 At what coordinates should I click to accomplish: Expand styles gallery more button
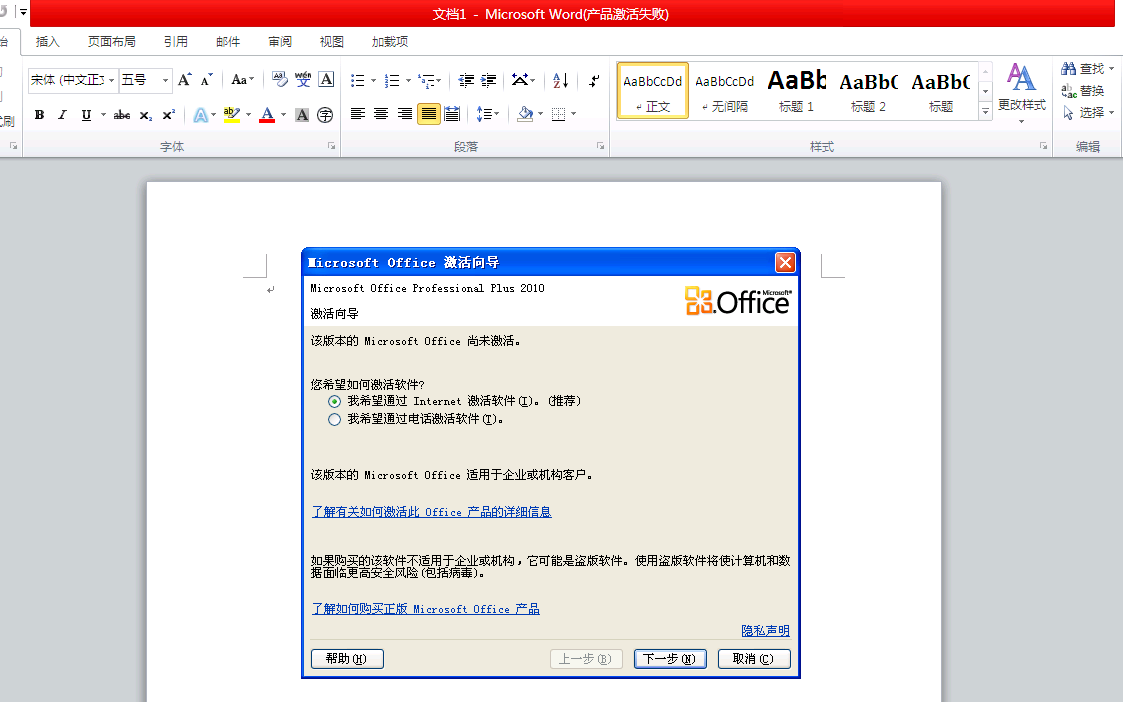point(985,111)
